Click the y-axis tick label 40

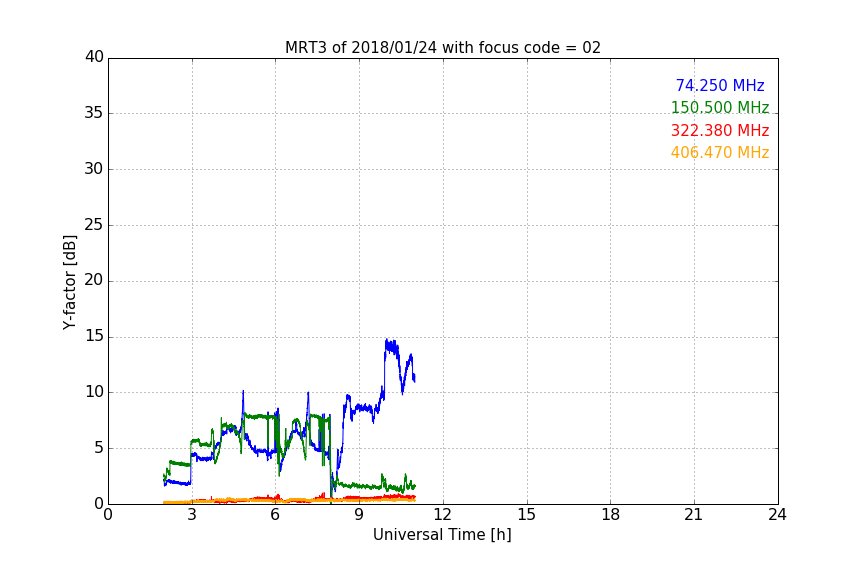point(94,57)
